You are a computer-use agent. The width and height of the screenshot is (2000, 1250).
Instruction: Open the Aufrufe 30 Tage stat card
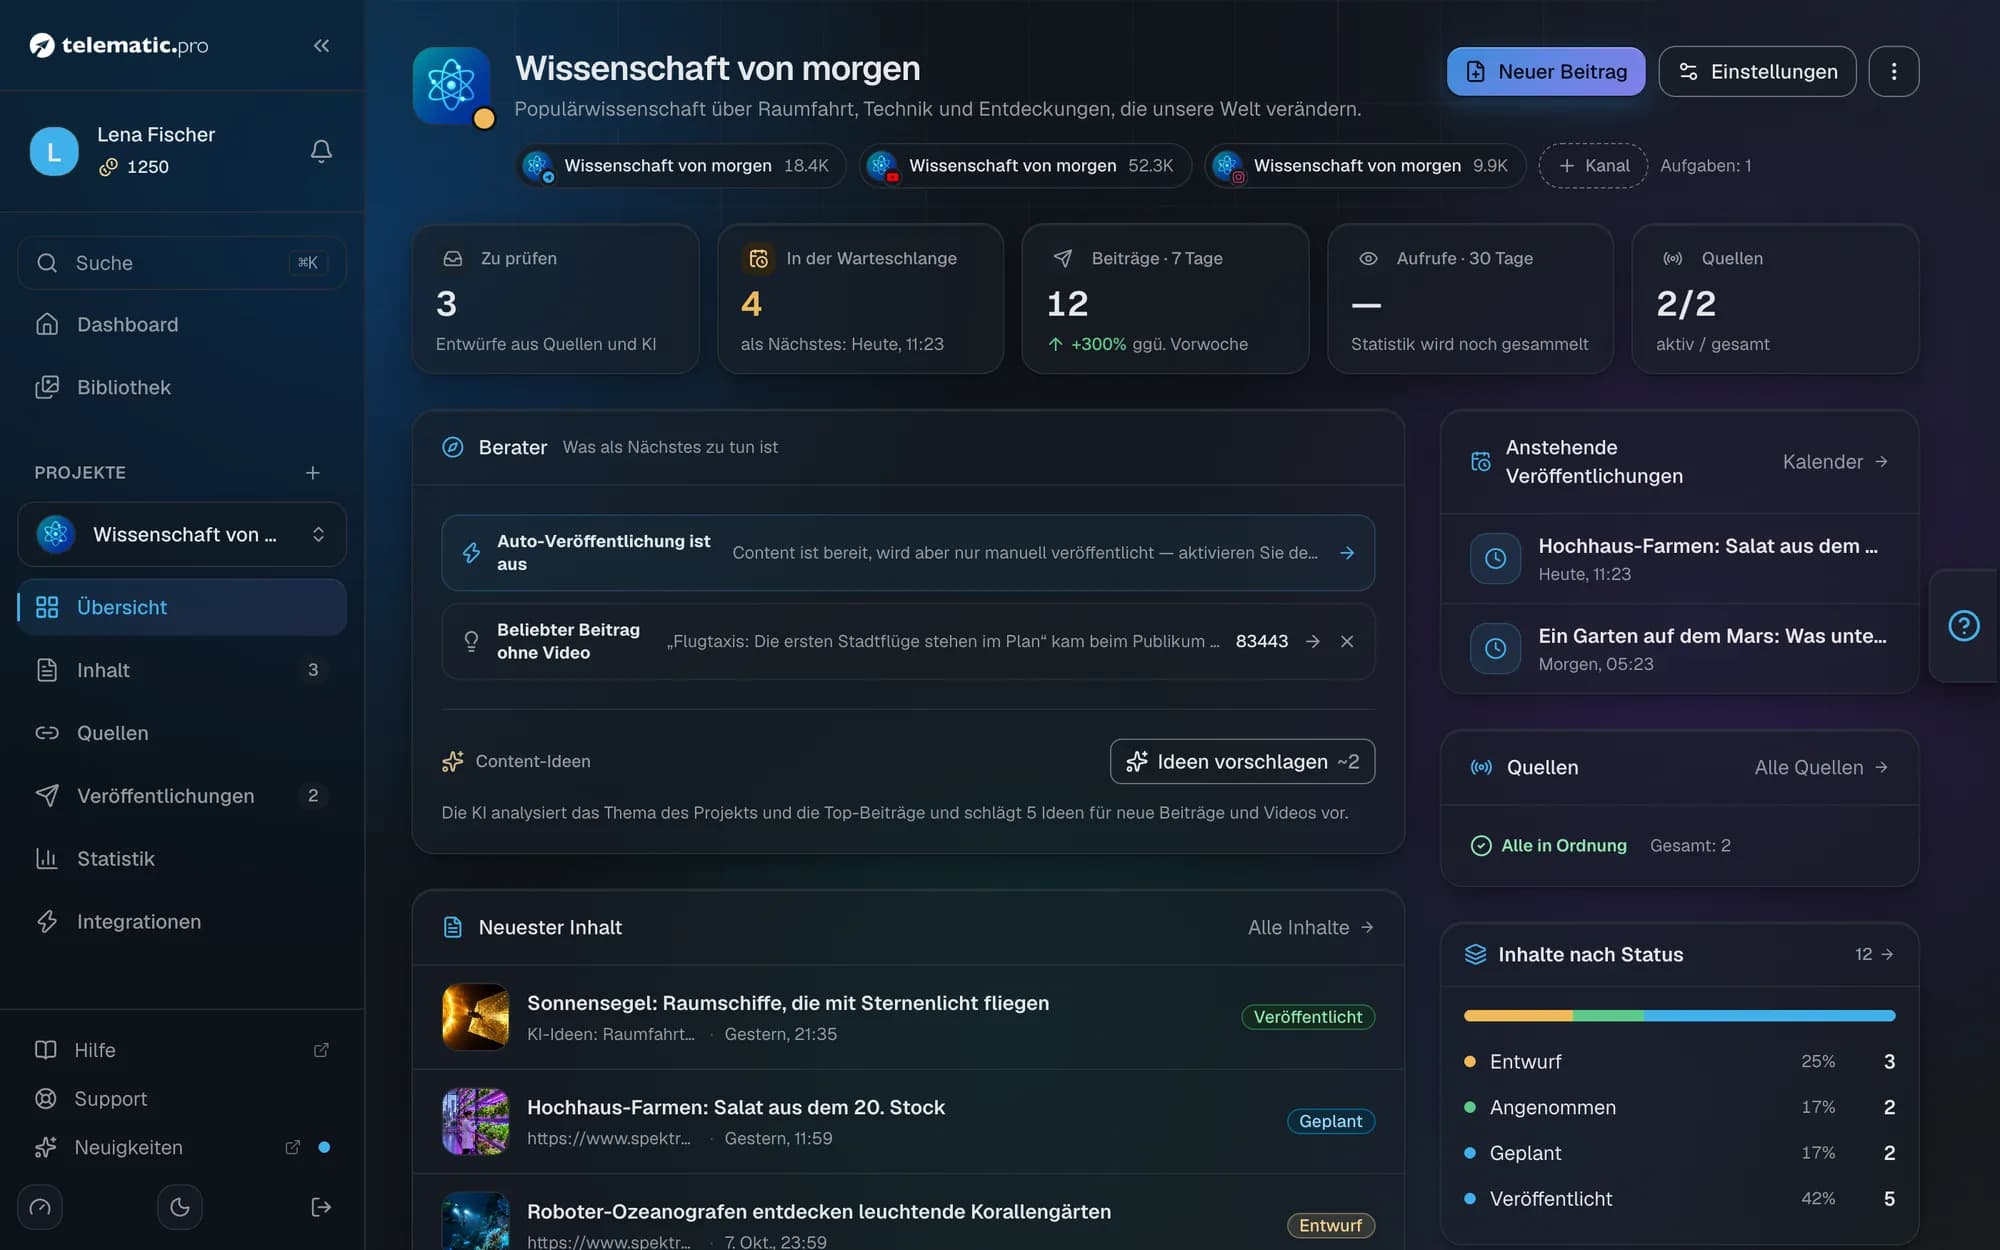click(x=1470, y=299)
